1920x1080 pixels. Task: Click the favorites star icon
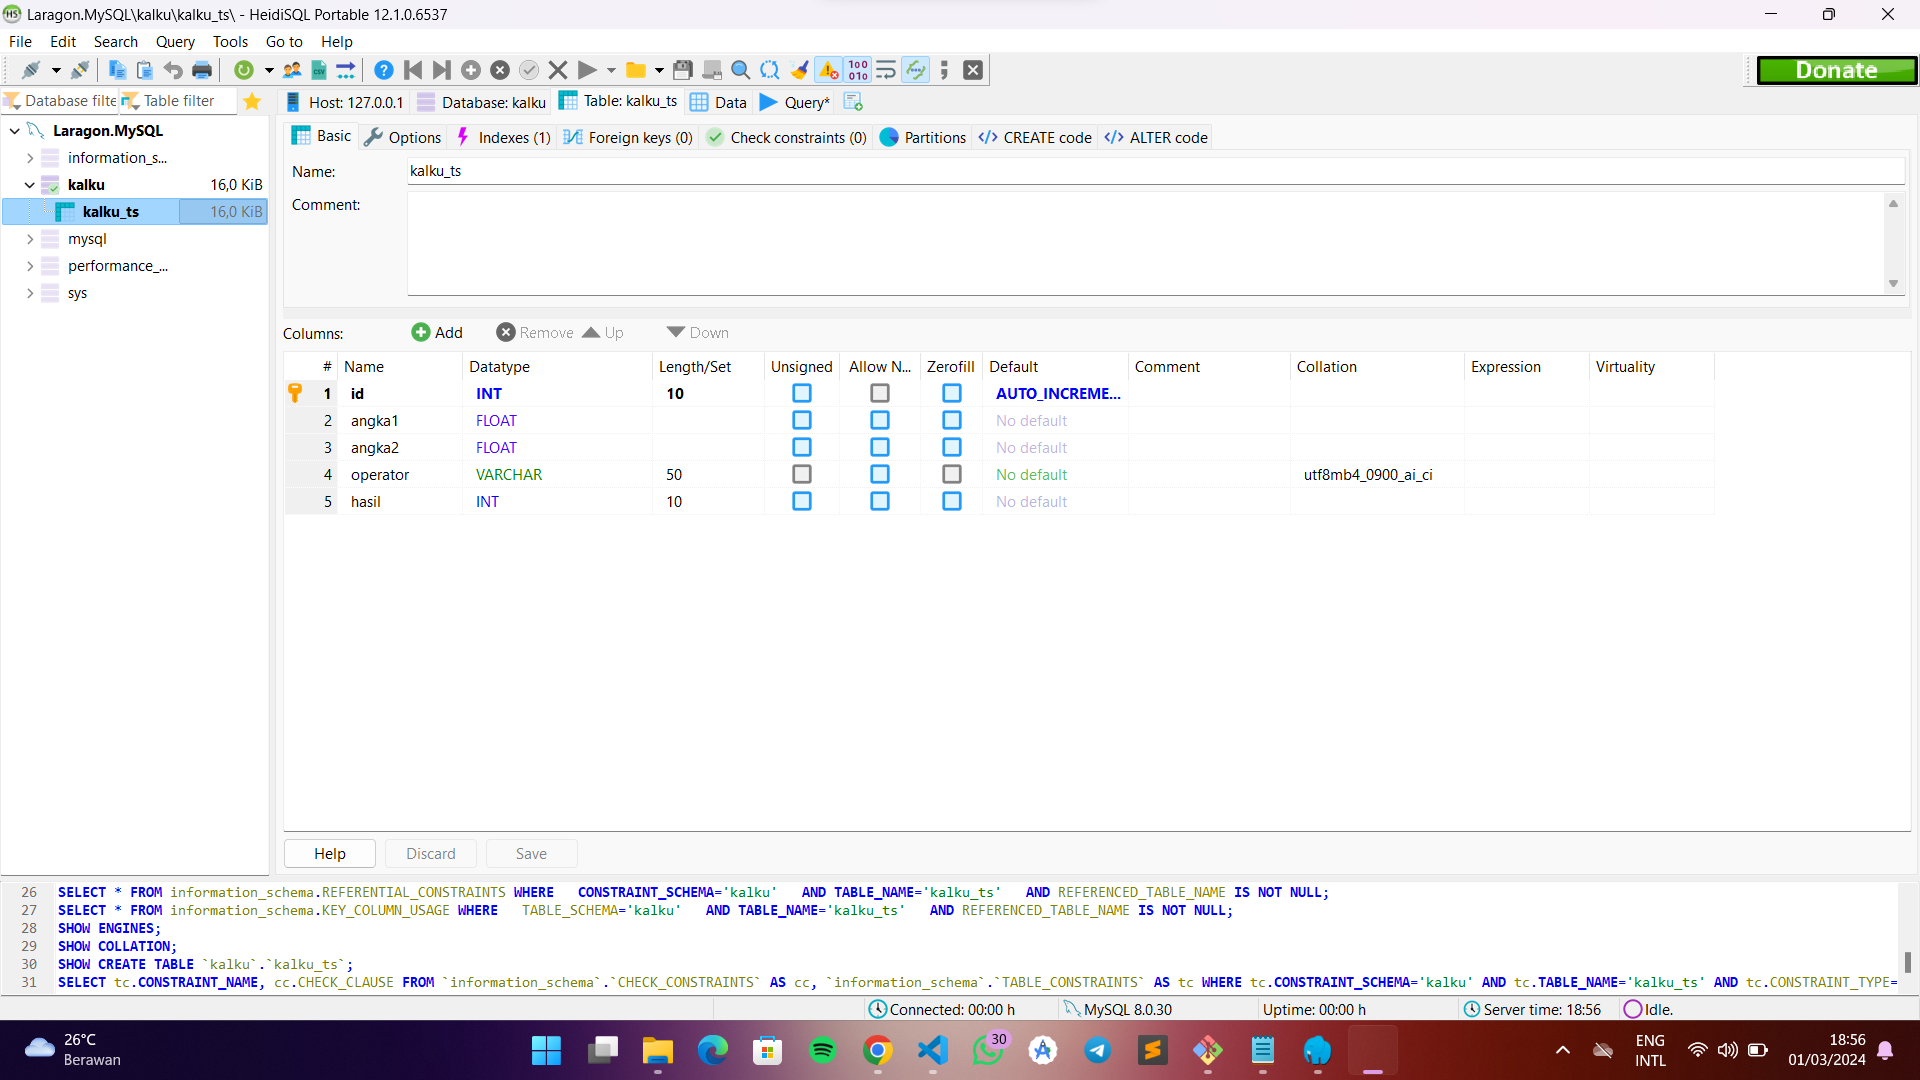[252, 101]
